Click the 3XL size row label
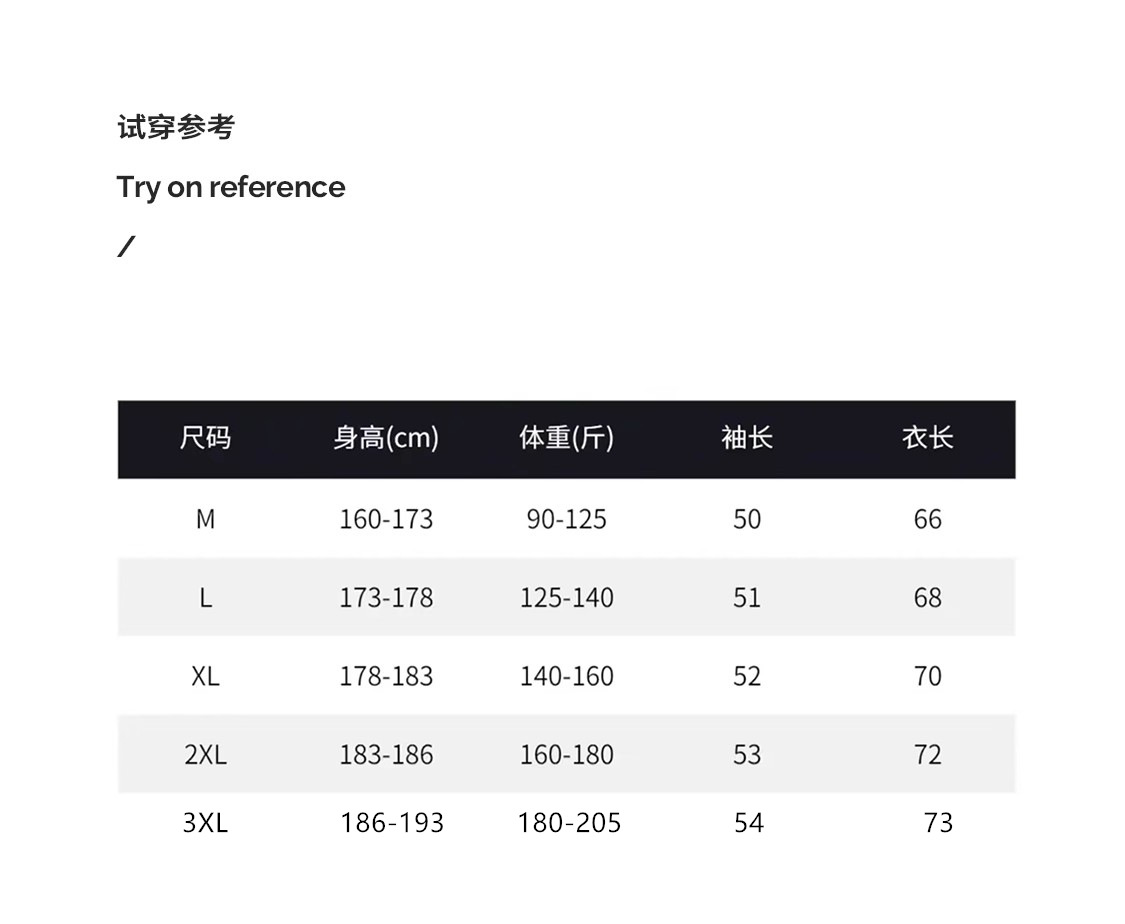The width and height of the screenshot is (1125, 924). tap(205, 823)
